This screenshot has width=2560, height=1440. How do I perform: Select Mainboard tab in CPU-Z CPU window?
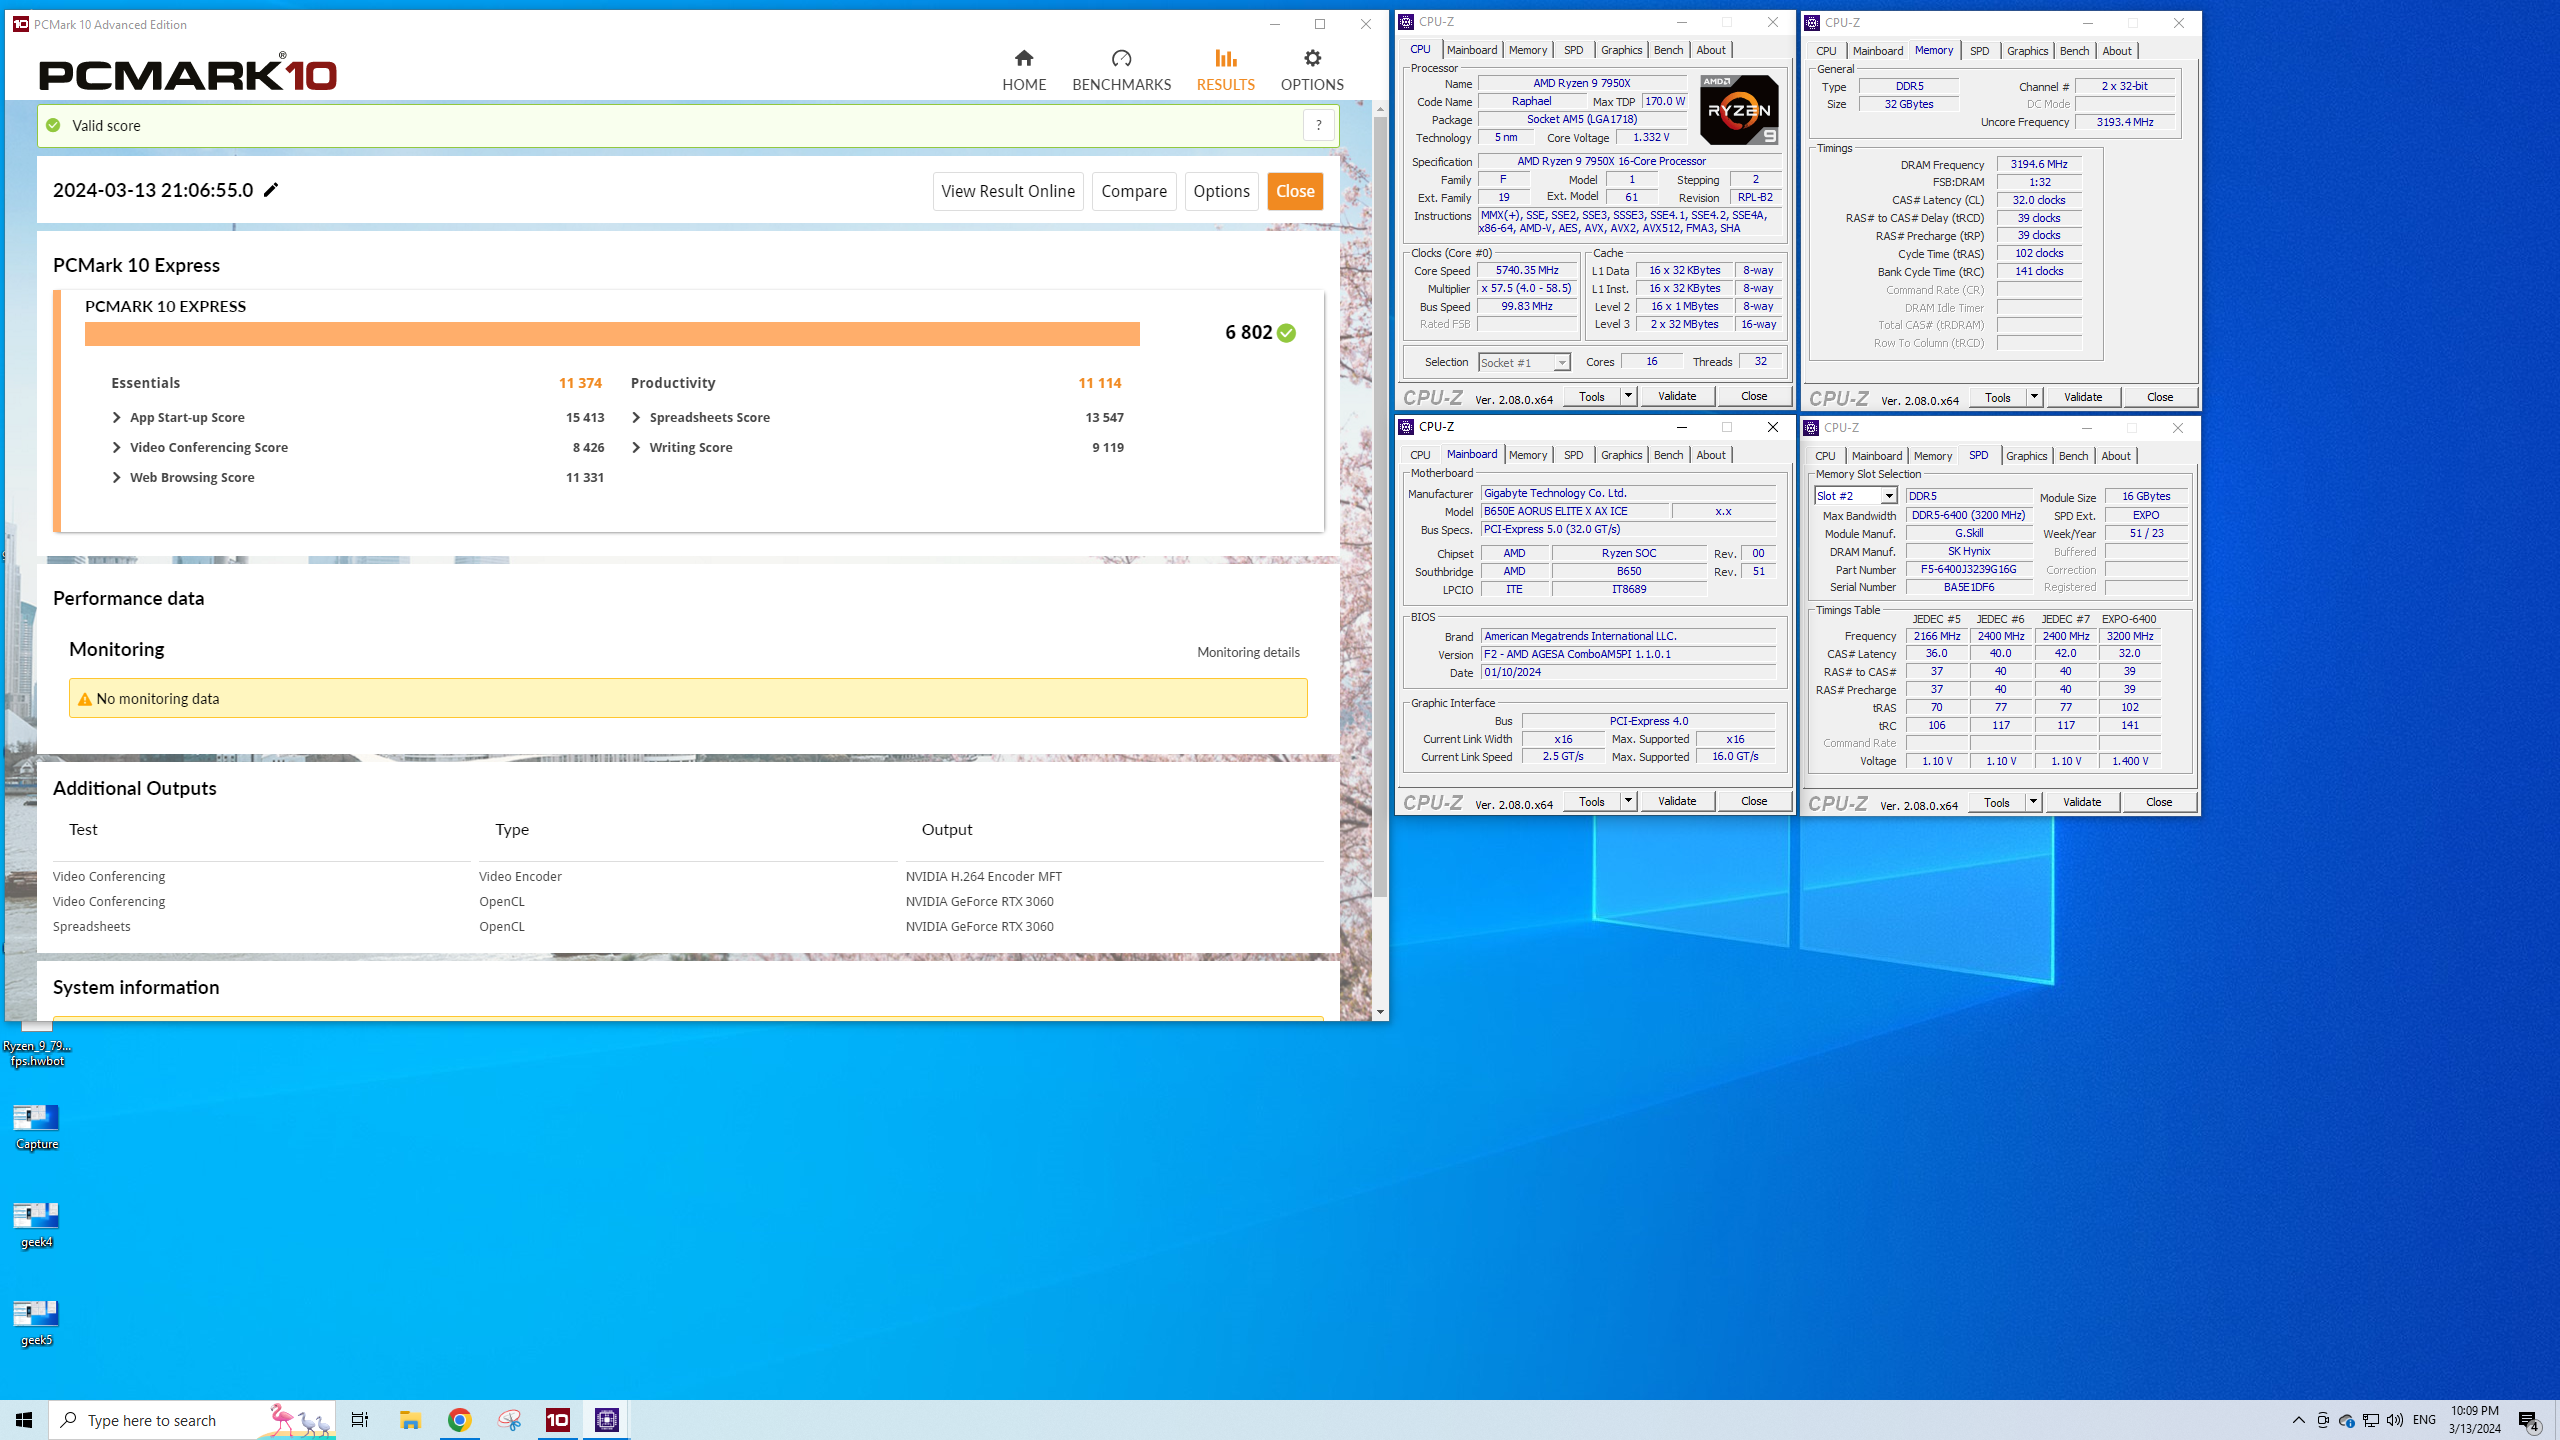click(x=1472, y=50)
